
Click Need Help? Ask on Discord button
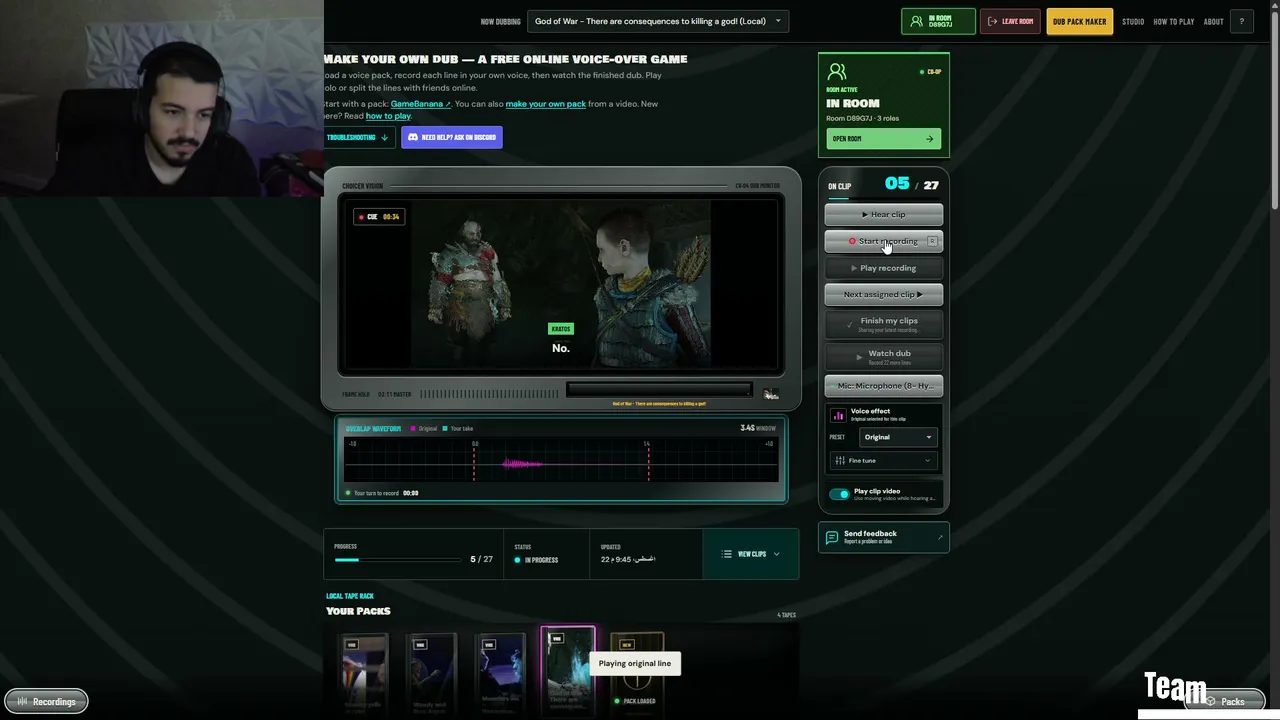click(452, 137)
